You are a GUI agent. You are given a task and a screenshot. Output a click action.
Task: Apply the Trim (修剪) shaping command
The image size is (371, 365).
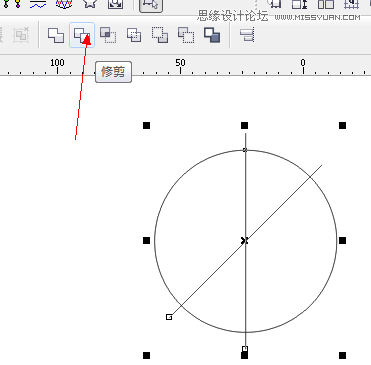tap(82, 35)
